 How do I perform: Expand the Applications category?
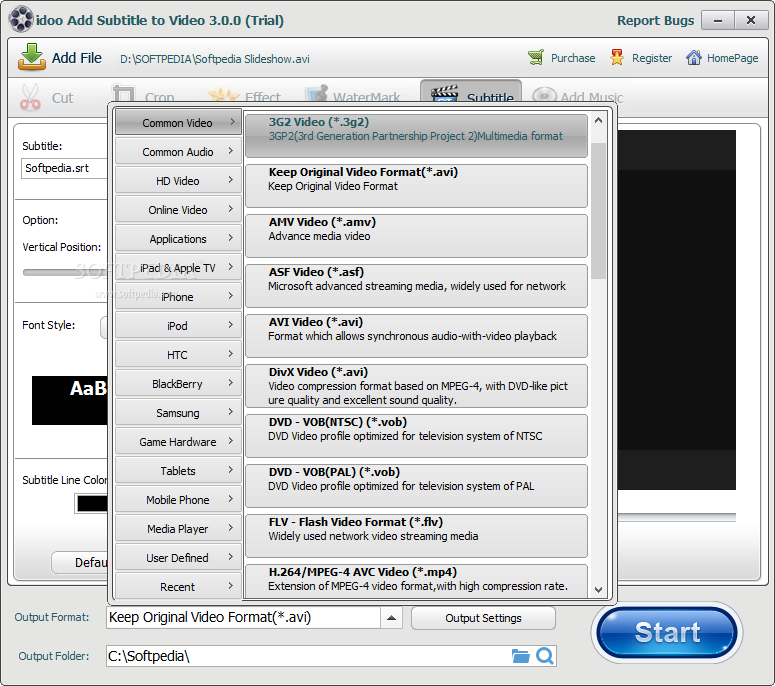[178, 239]
